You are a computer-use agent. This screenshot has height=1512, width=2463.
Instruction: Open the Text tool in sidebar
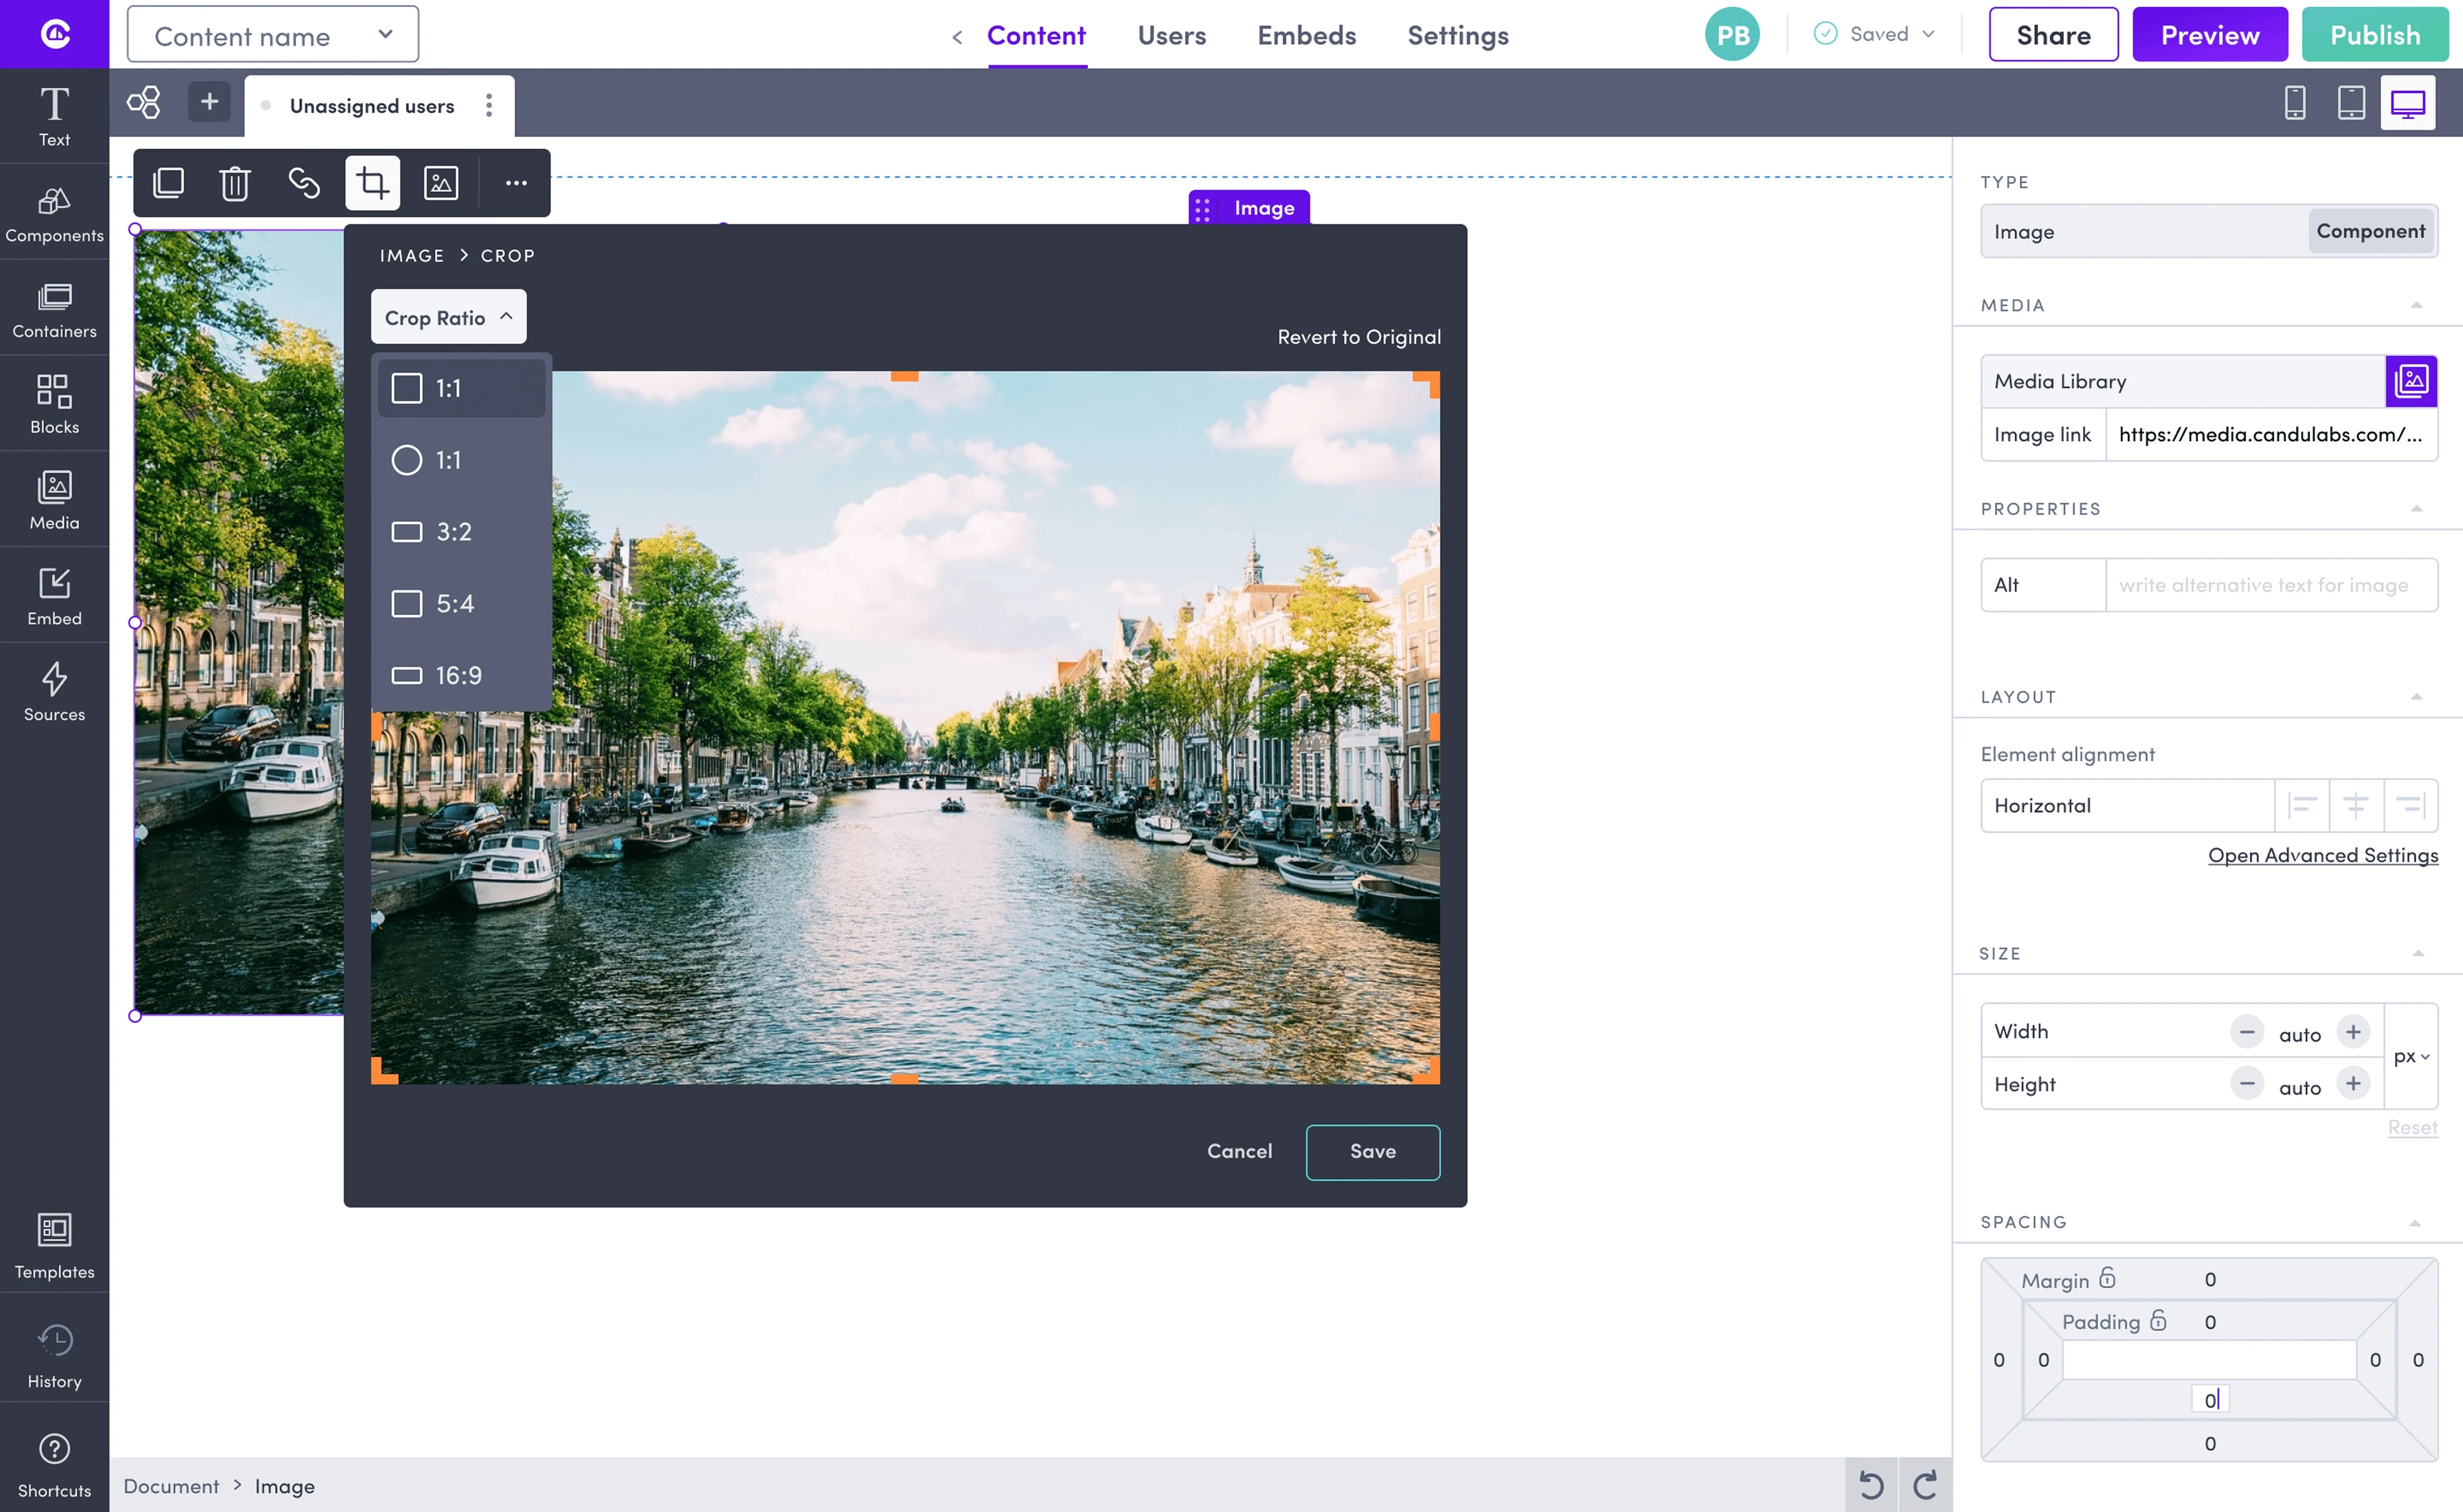(54, 116)
